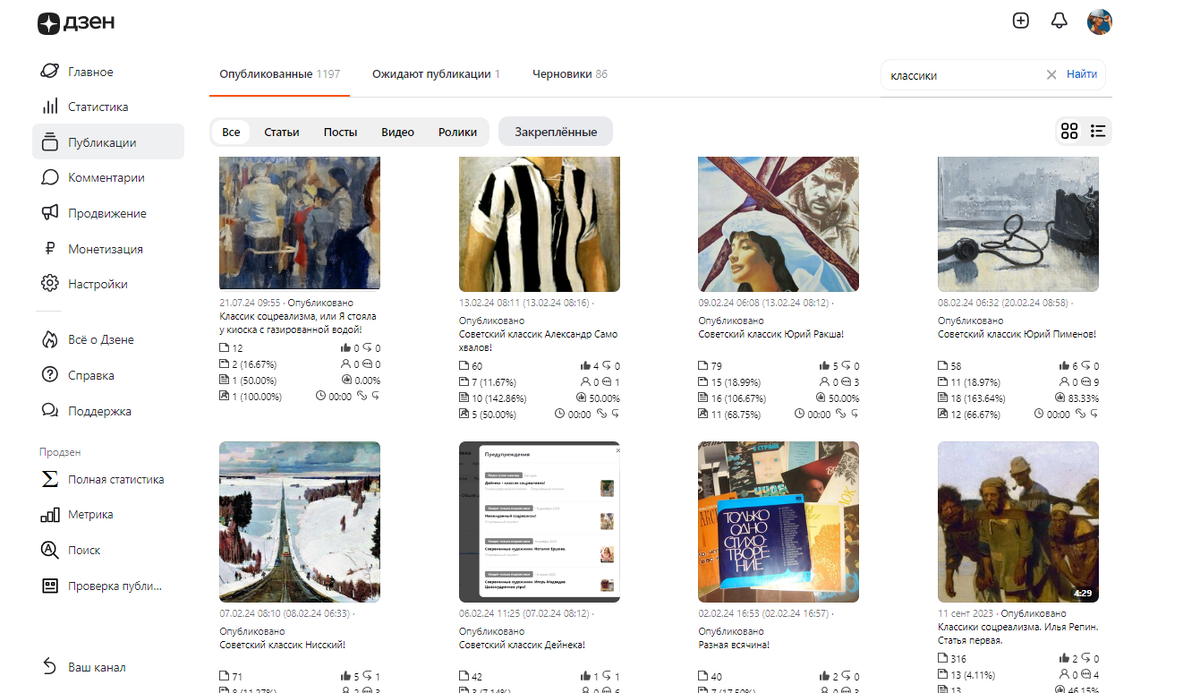
Task: Click the Метрика chart icon
Action: pyautogui.click(x=49, y=515)
